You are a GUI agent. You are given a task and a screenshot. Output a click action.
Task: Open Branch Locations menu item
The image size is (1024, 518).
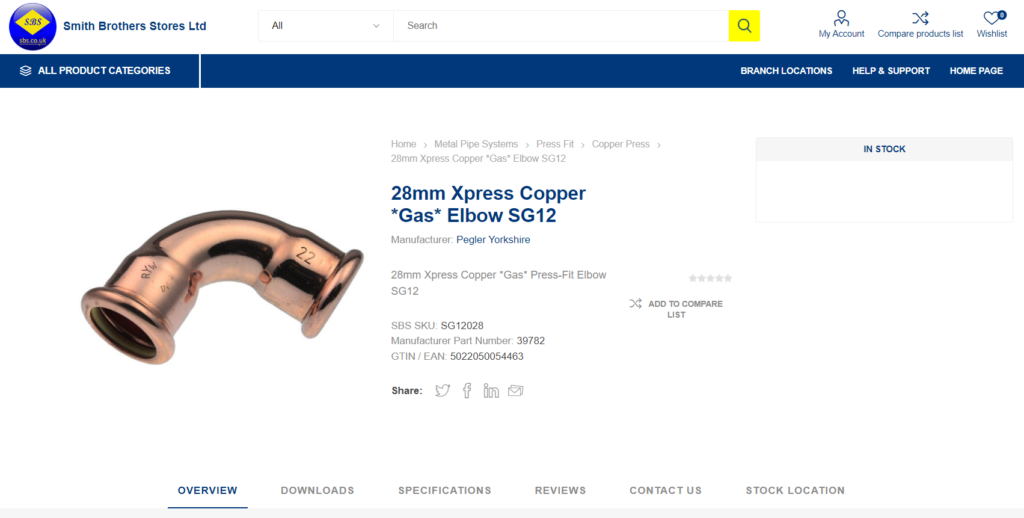click(786, 71)
